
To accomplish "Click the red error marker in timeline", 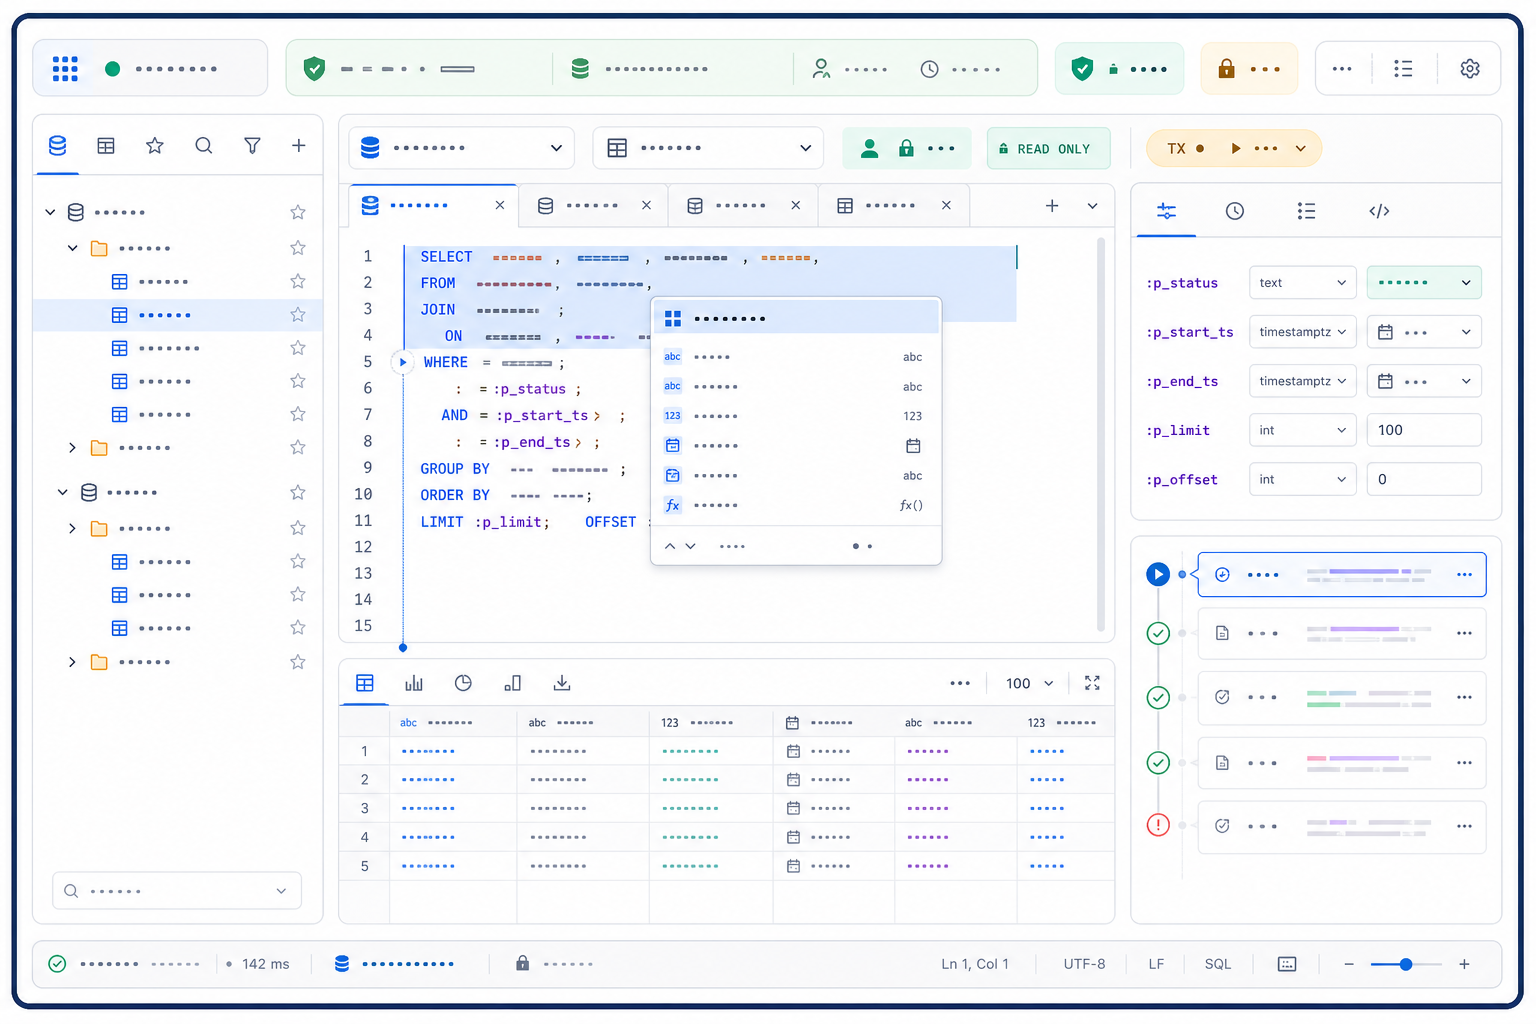I will click(x=1158, y=825).
